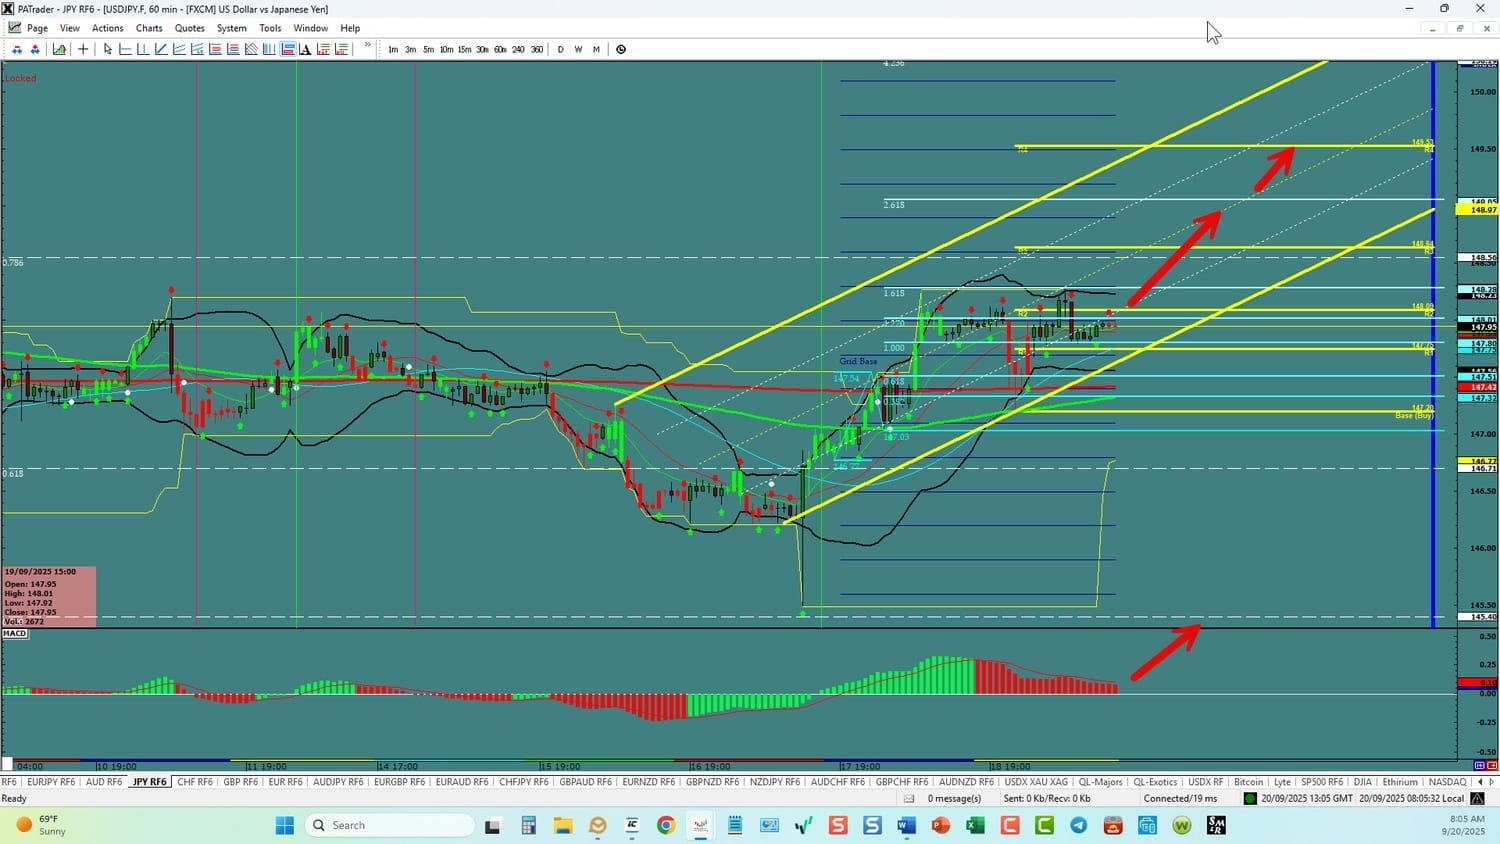Open PowerPoint from the taskbar
The image size is (1500, 844).
pyautogui.click(x=941, y=825)
